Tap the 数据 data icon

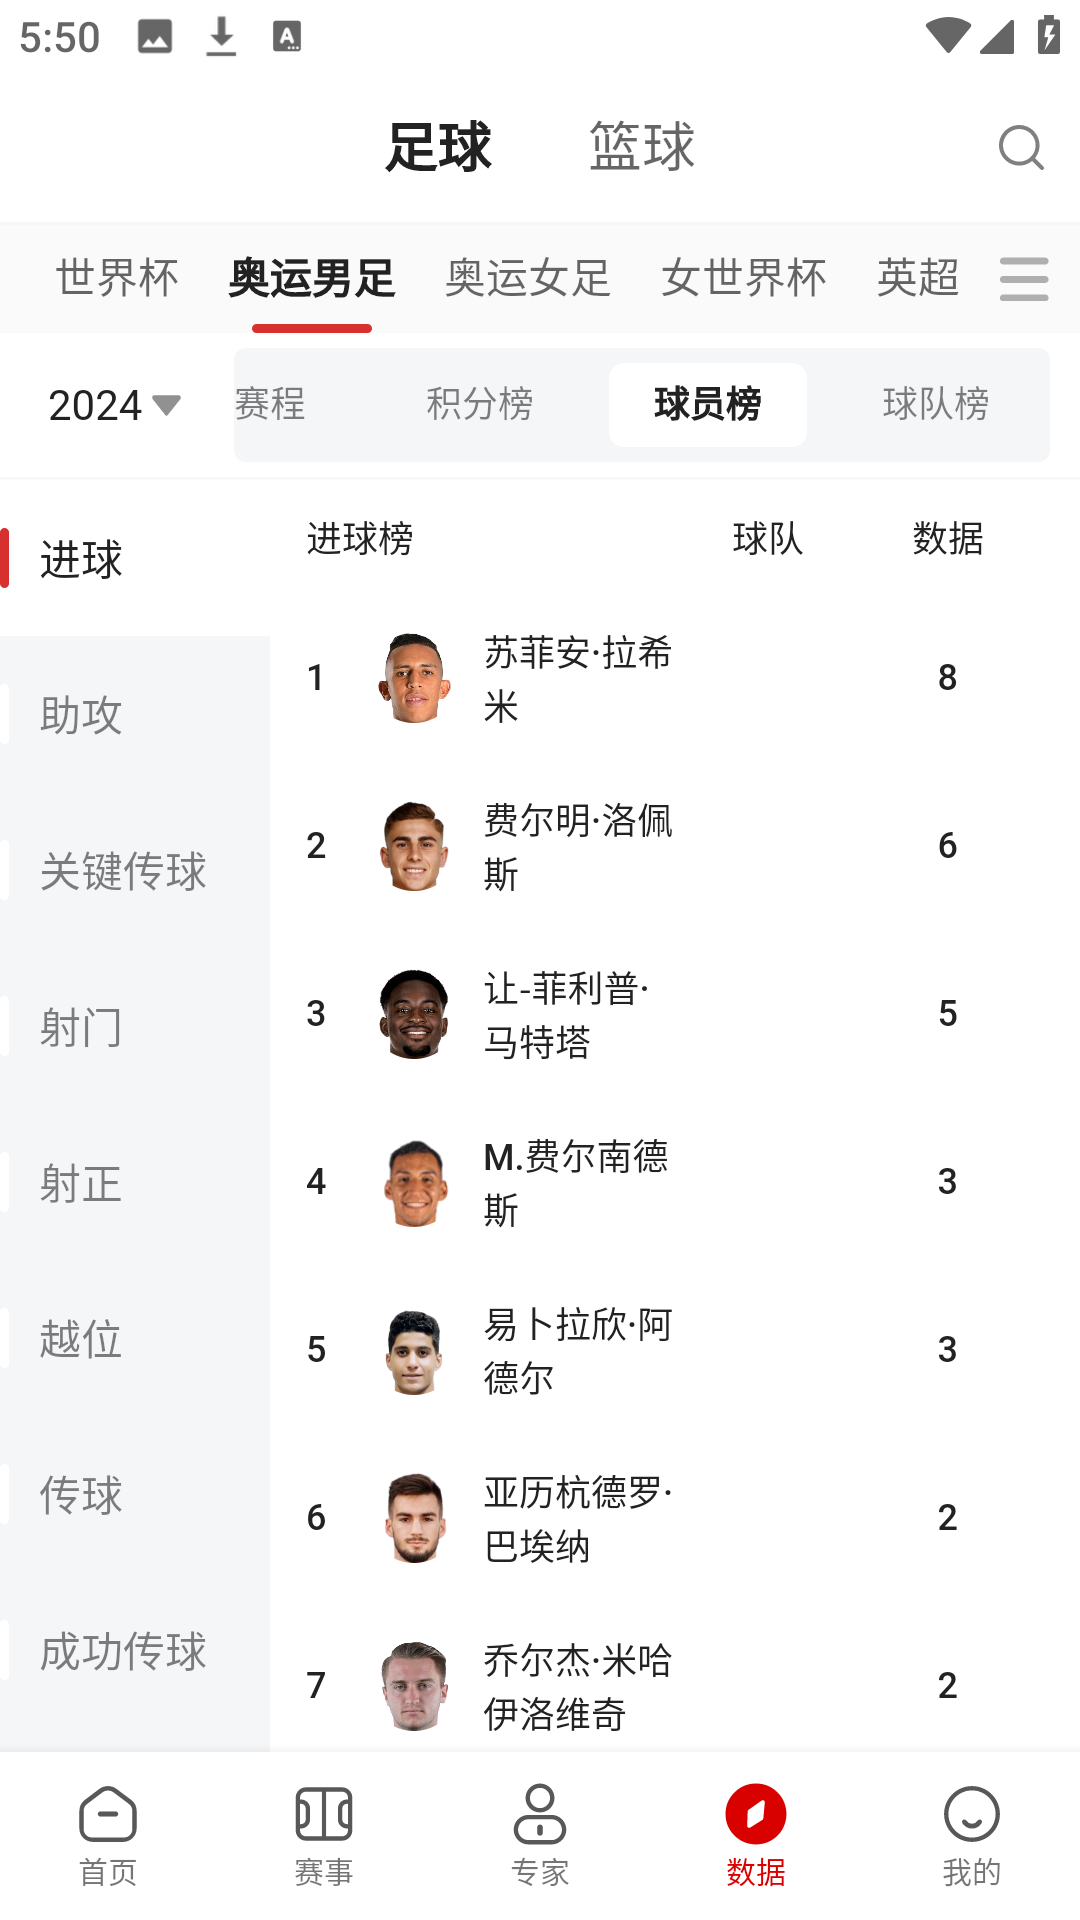click(x=756, y=1834)
